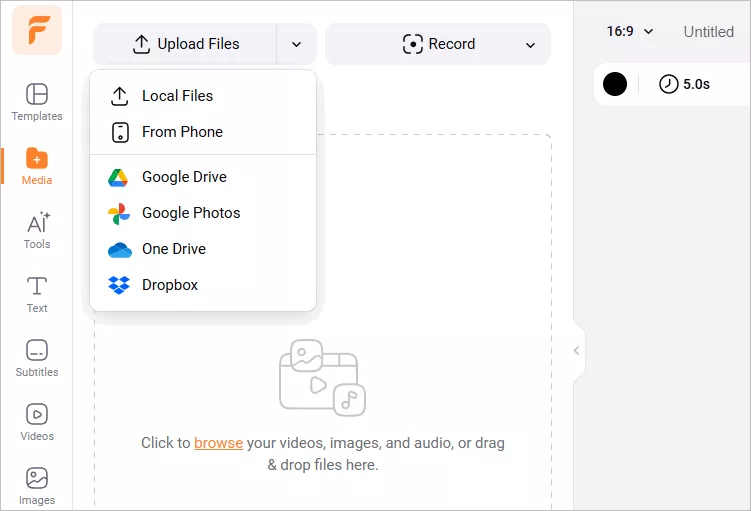Open the Videos sidebar panel
The image size is (751, 511).
point(37,422)
